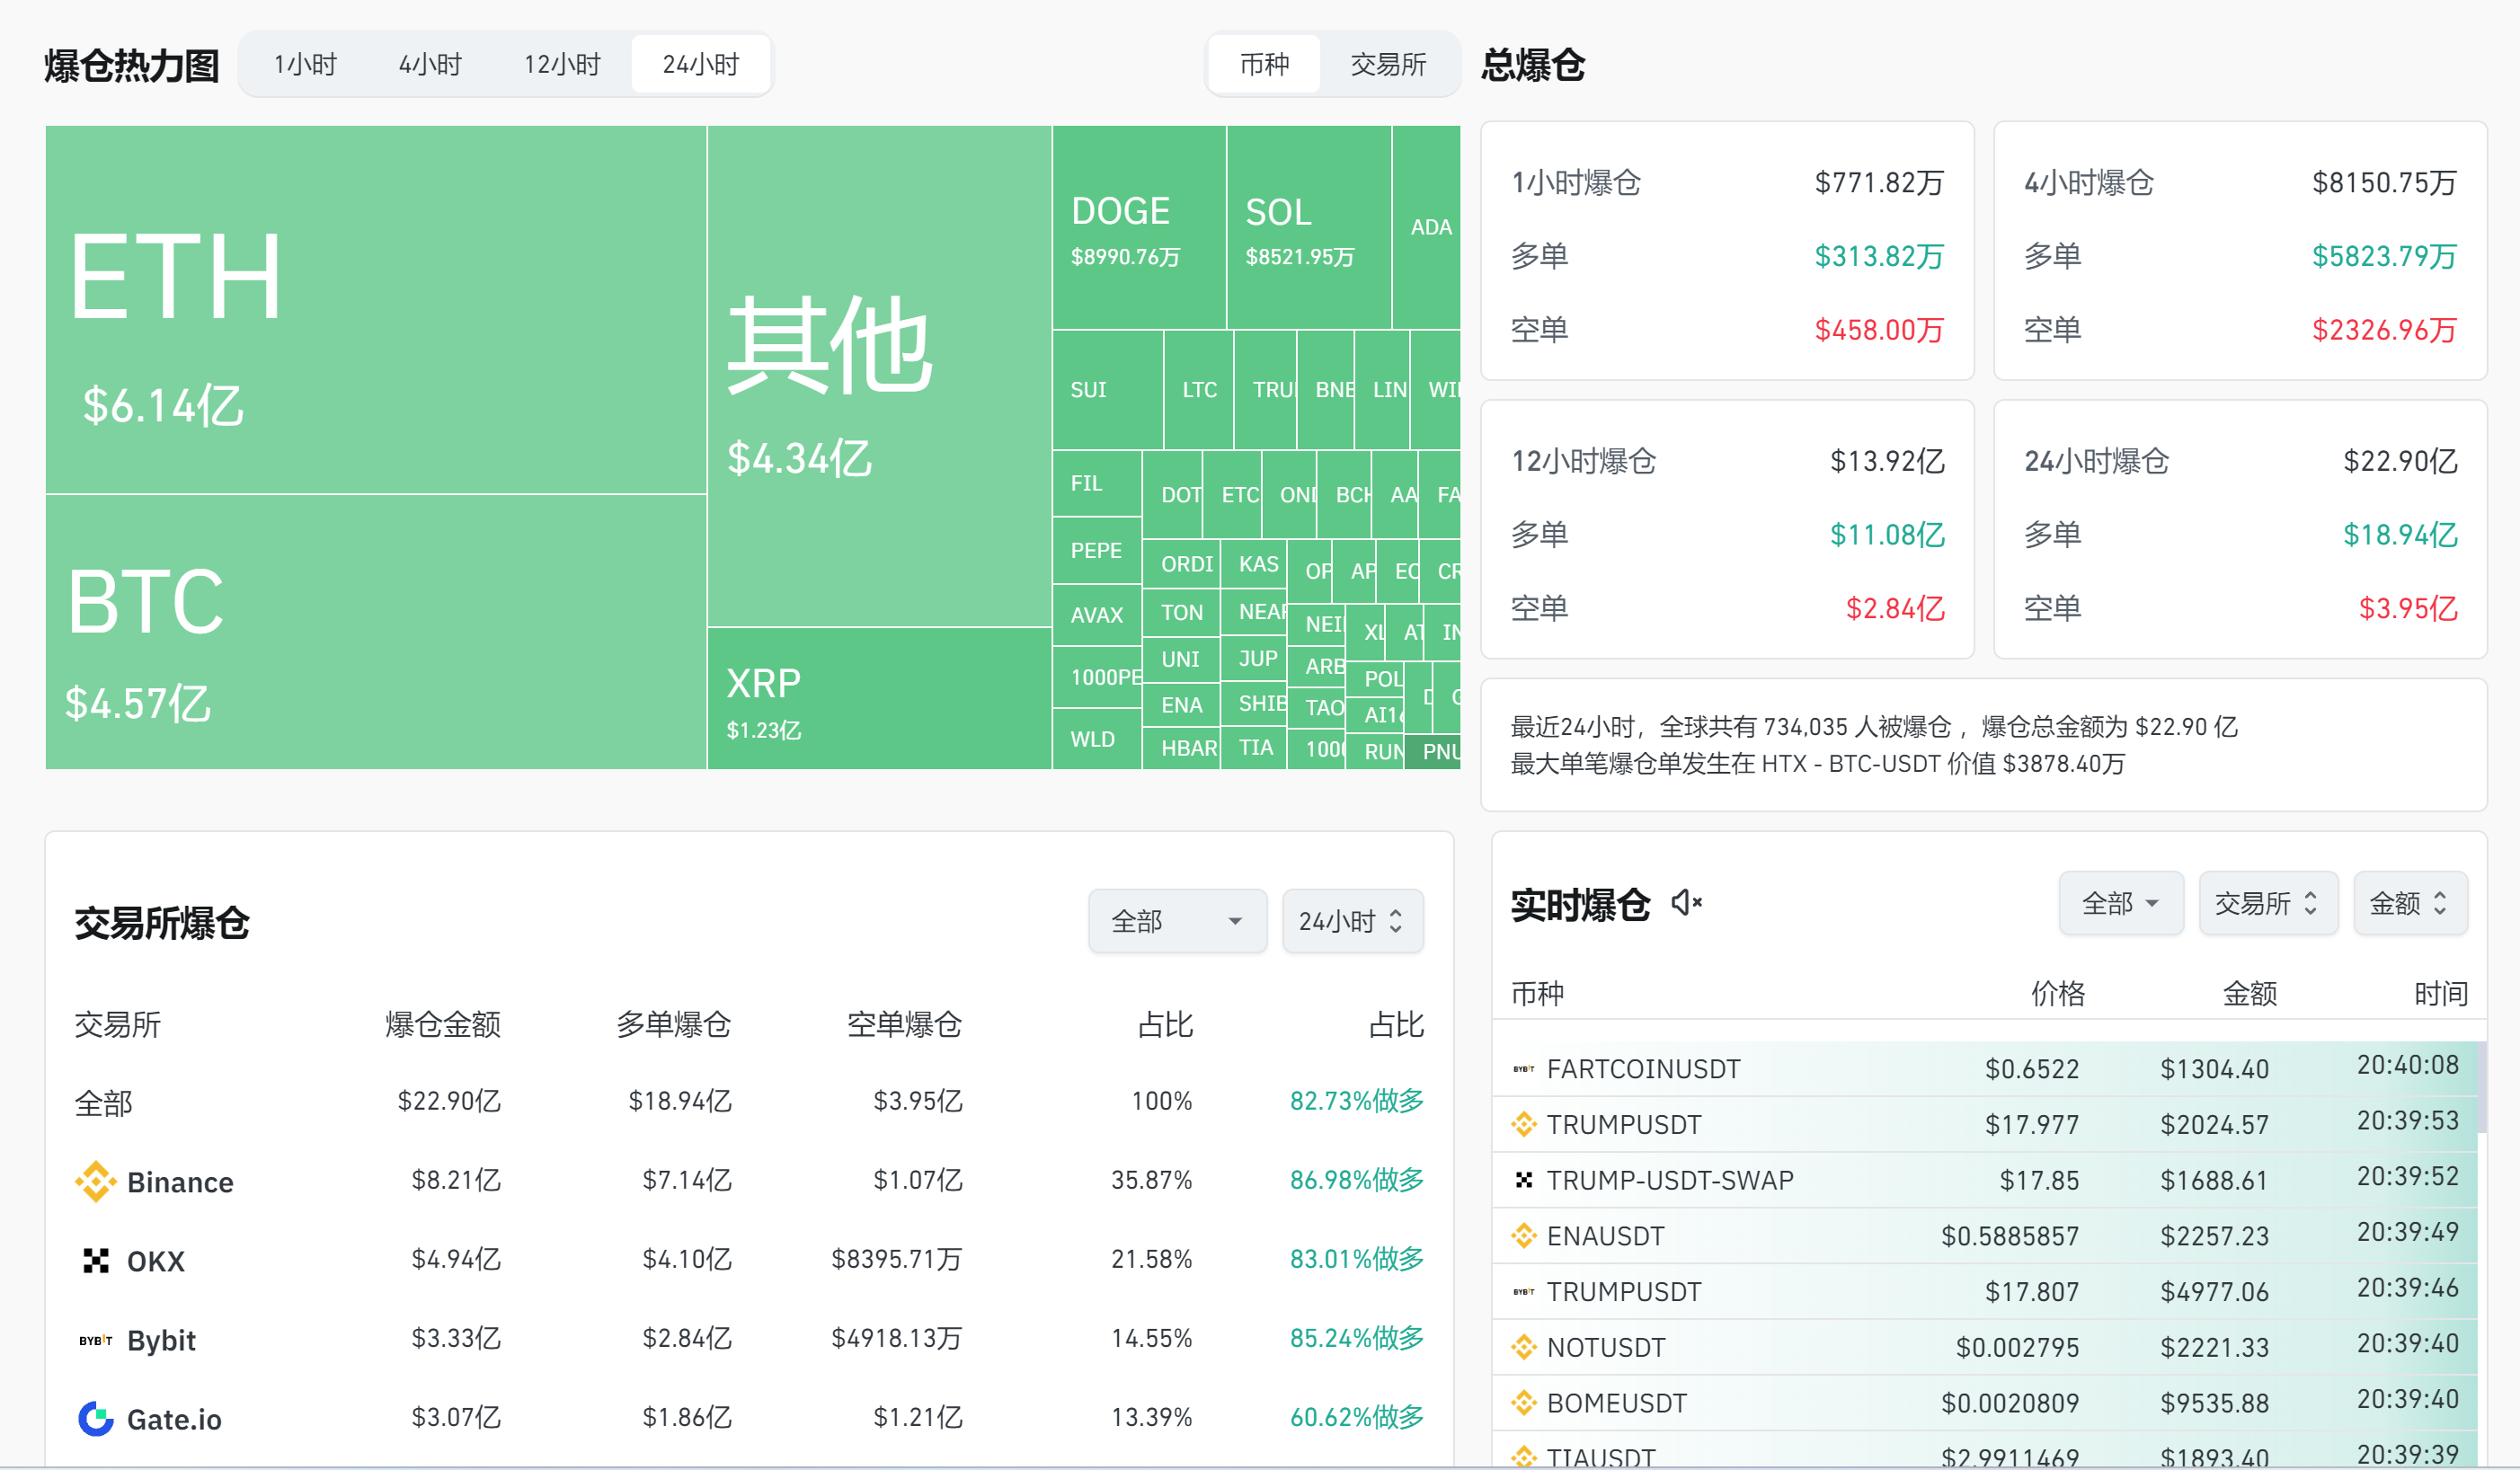Click the realtime list vertical scrollbar

click(2482, 1086)
